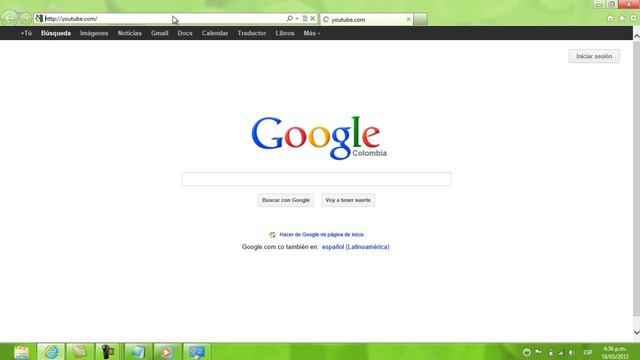Screen dimensions: 640x360
Task: Open the camcorder app taskbar icon
Action: (108, 352)
